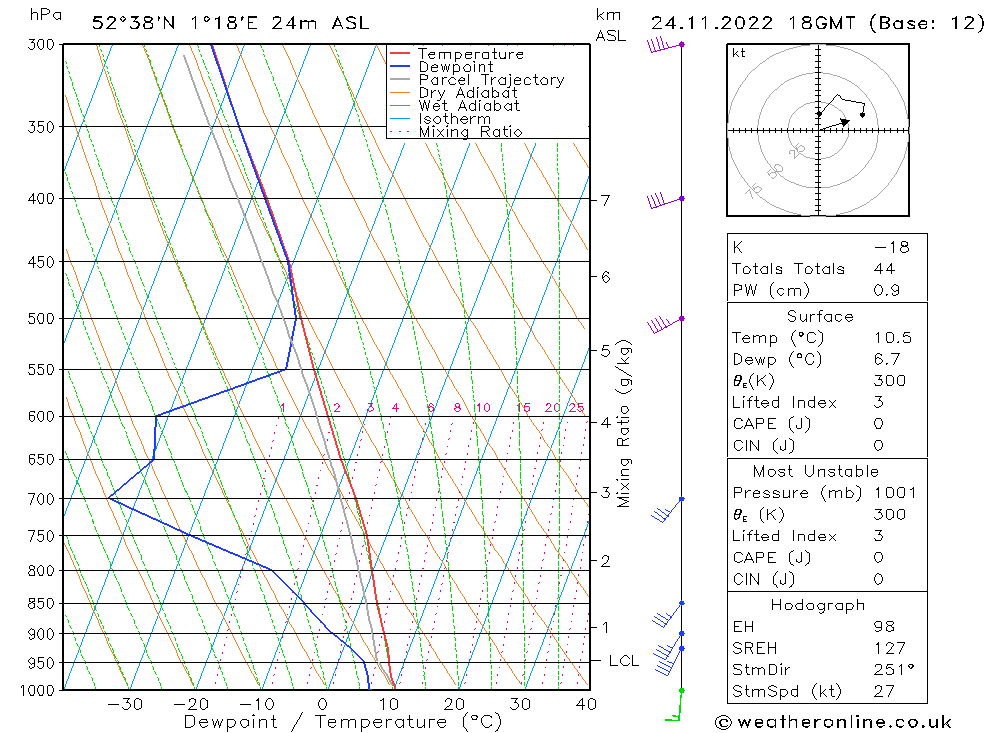Click the wind barb at 400 hPa level
Image resolution: width=1000 pixels, height=733 pixels.
click(665, 201)
